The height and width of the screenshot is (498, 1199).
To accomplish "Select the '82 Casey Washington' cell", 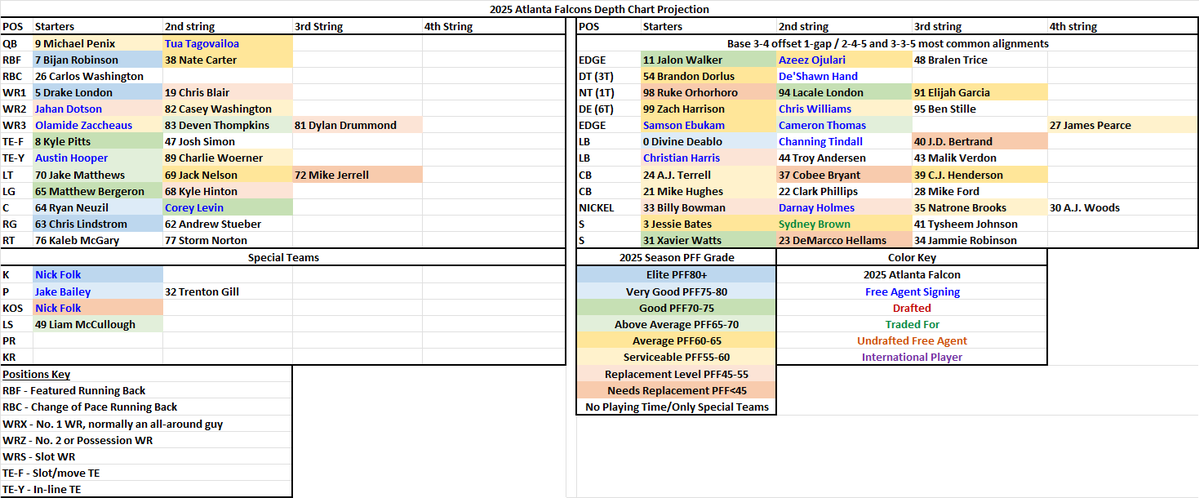I will pyautogui.click(x=227, y=109).
